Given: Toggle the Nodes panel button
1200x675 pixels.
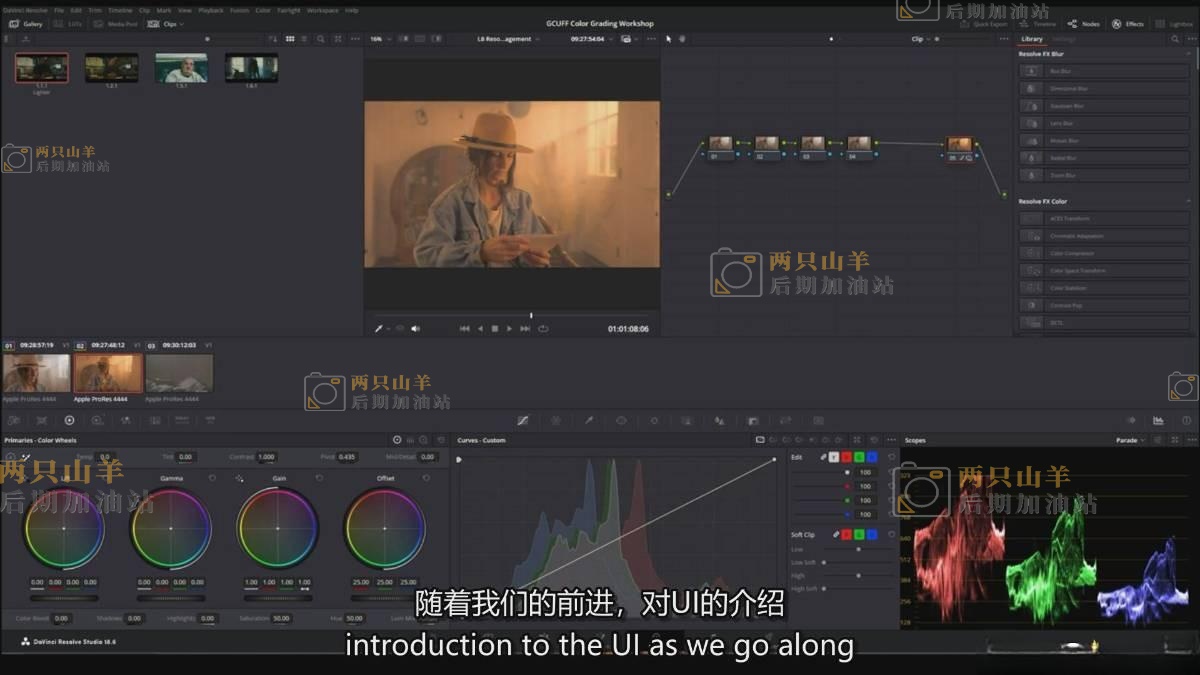Looking at the screenshot, I should [x=1084, y=23].
